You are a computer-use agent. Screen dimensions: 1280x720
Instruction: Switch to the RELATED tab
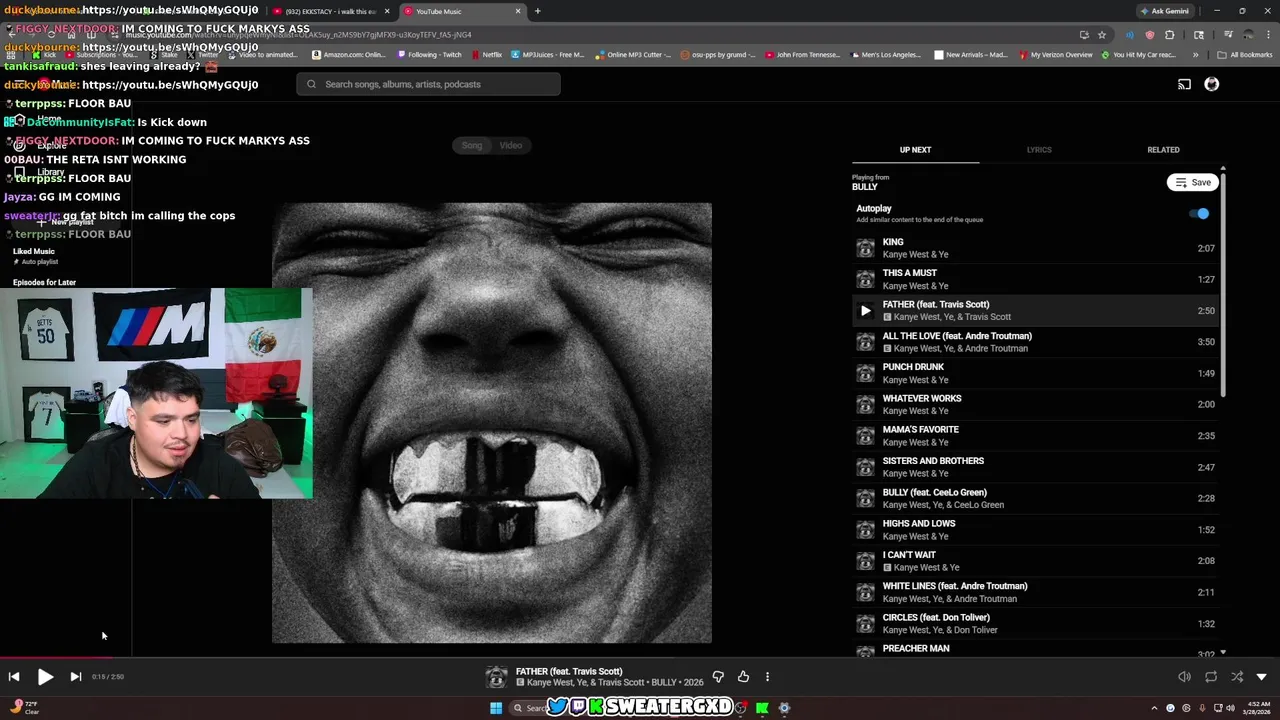(x=1163, y=150)
